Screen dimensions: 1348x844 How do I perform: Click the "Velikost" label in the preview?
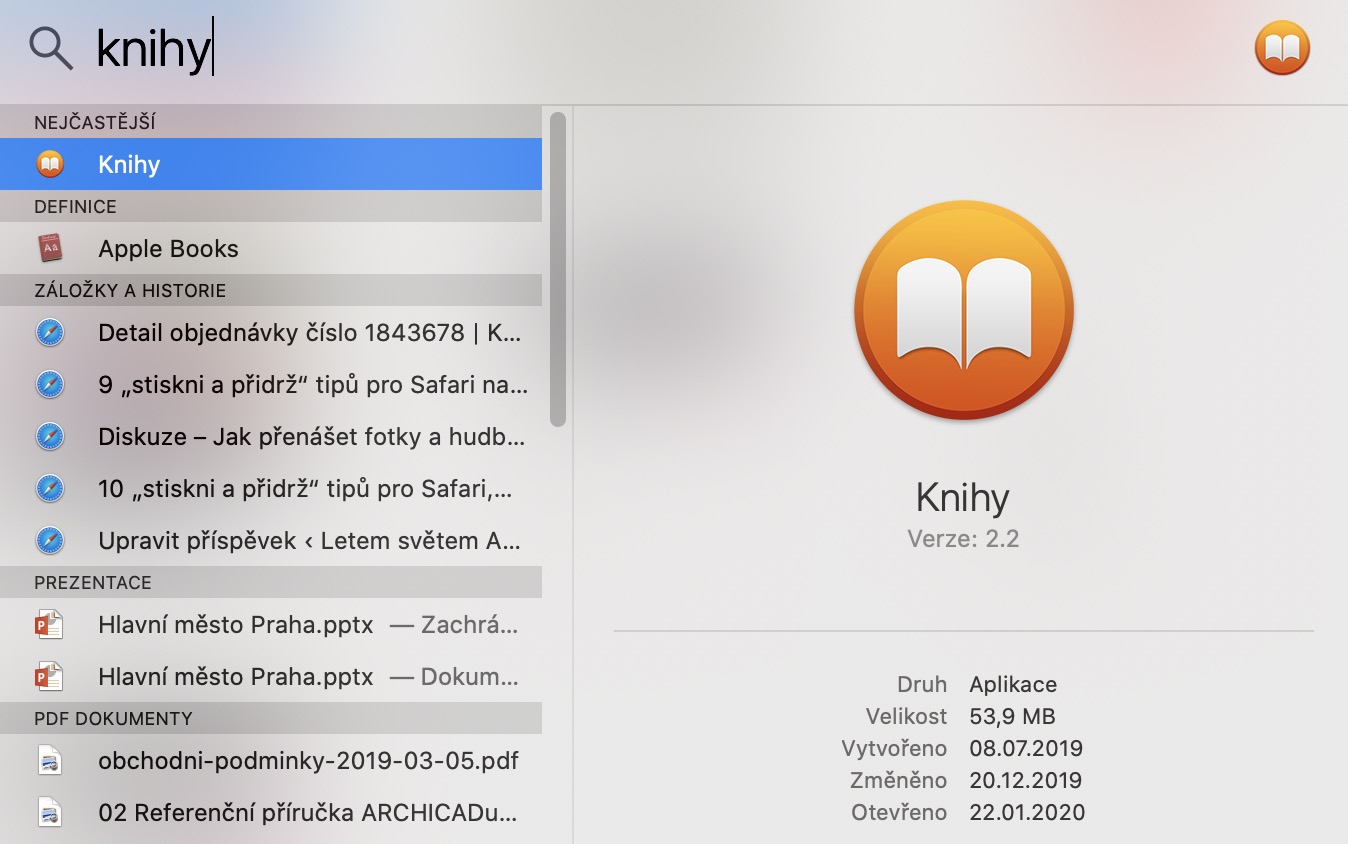pyautogui.click(x=906, y=716)
